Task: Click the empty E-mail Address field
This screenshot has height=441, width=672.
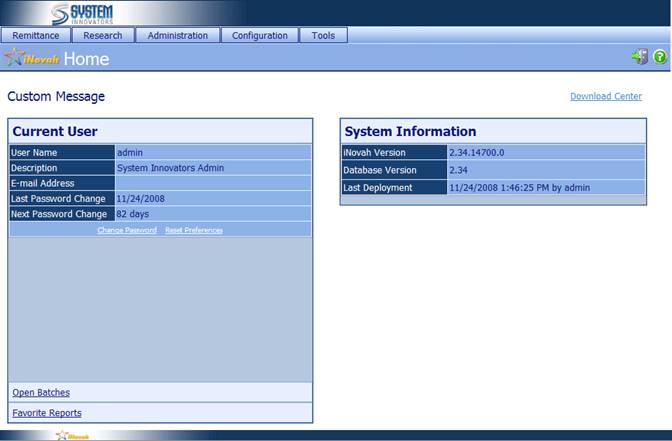Action: (212, 183)
